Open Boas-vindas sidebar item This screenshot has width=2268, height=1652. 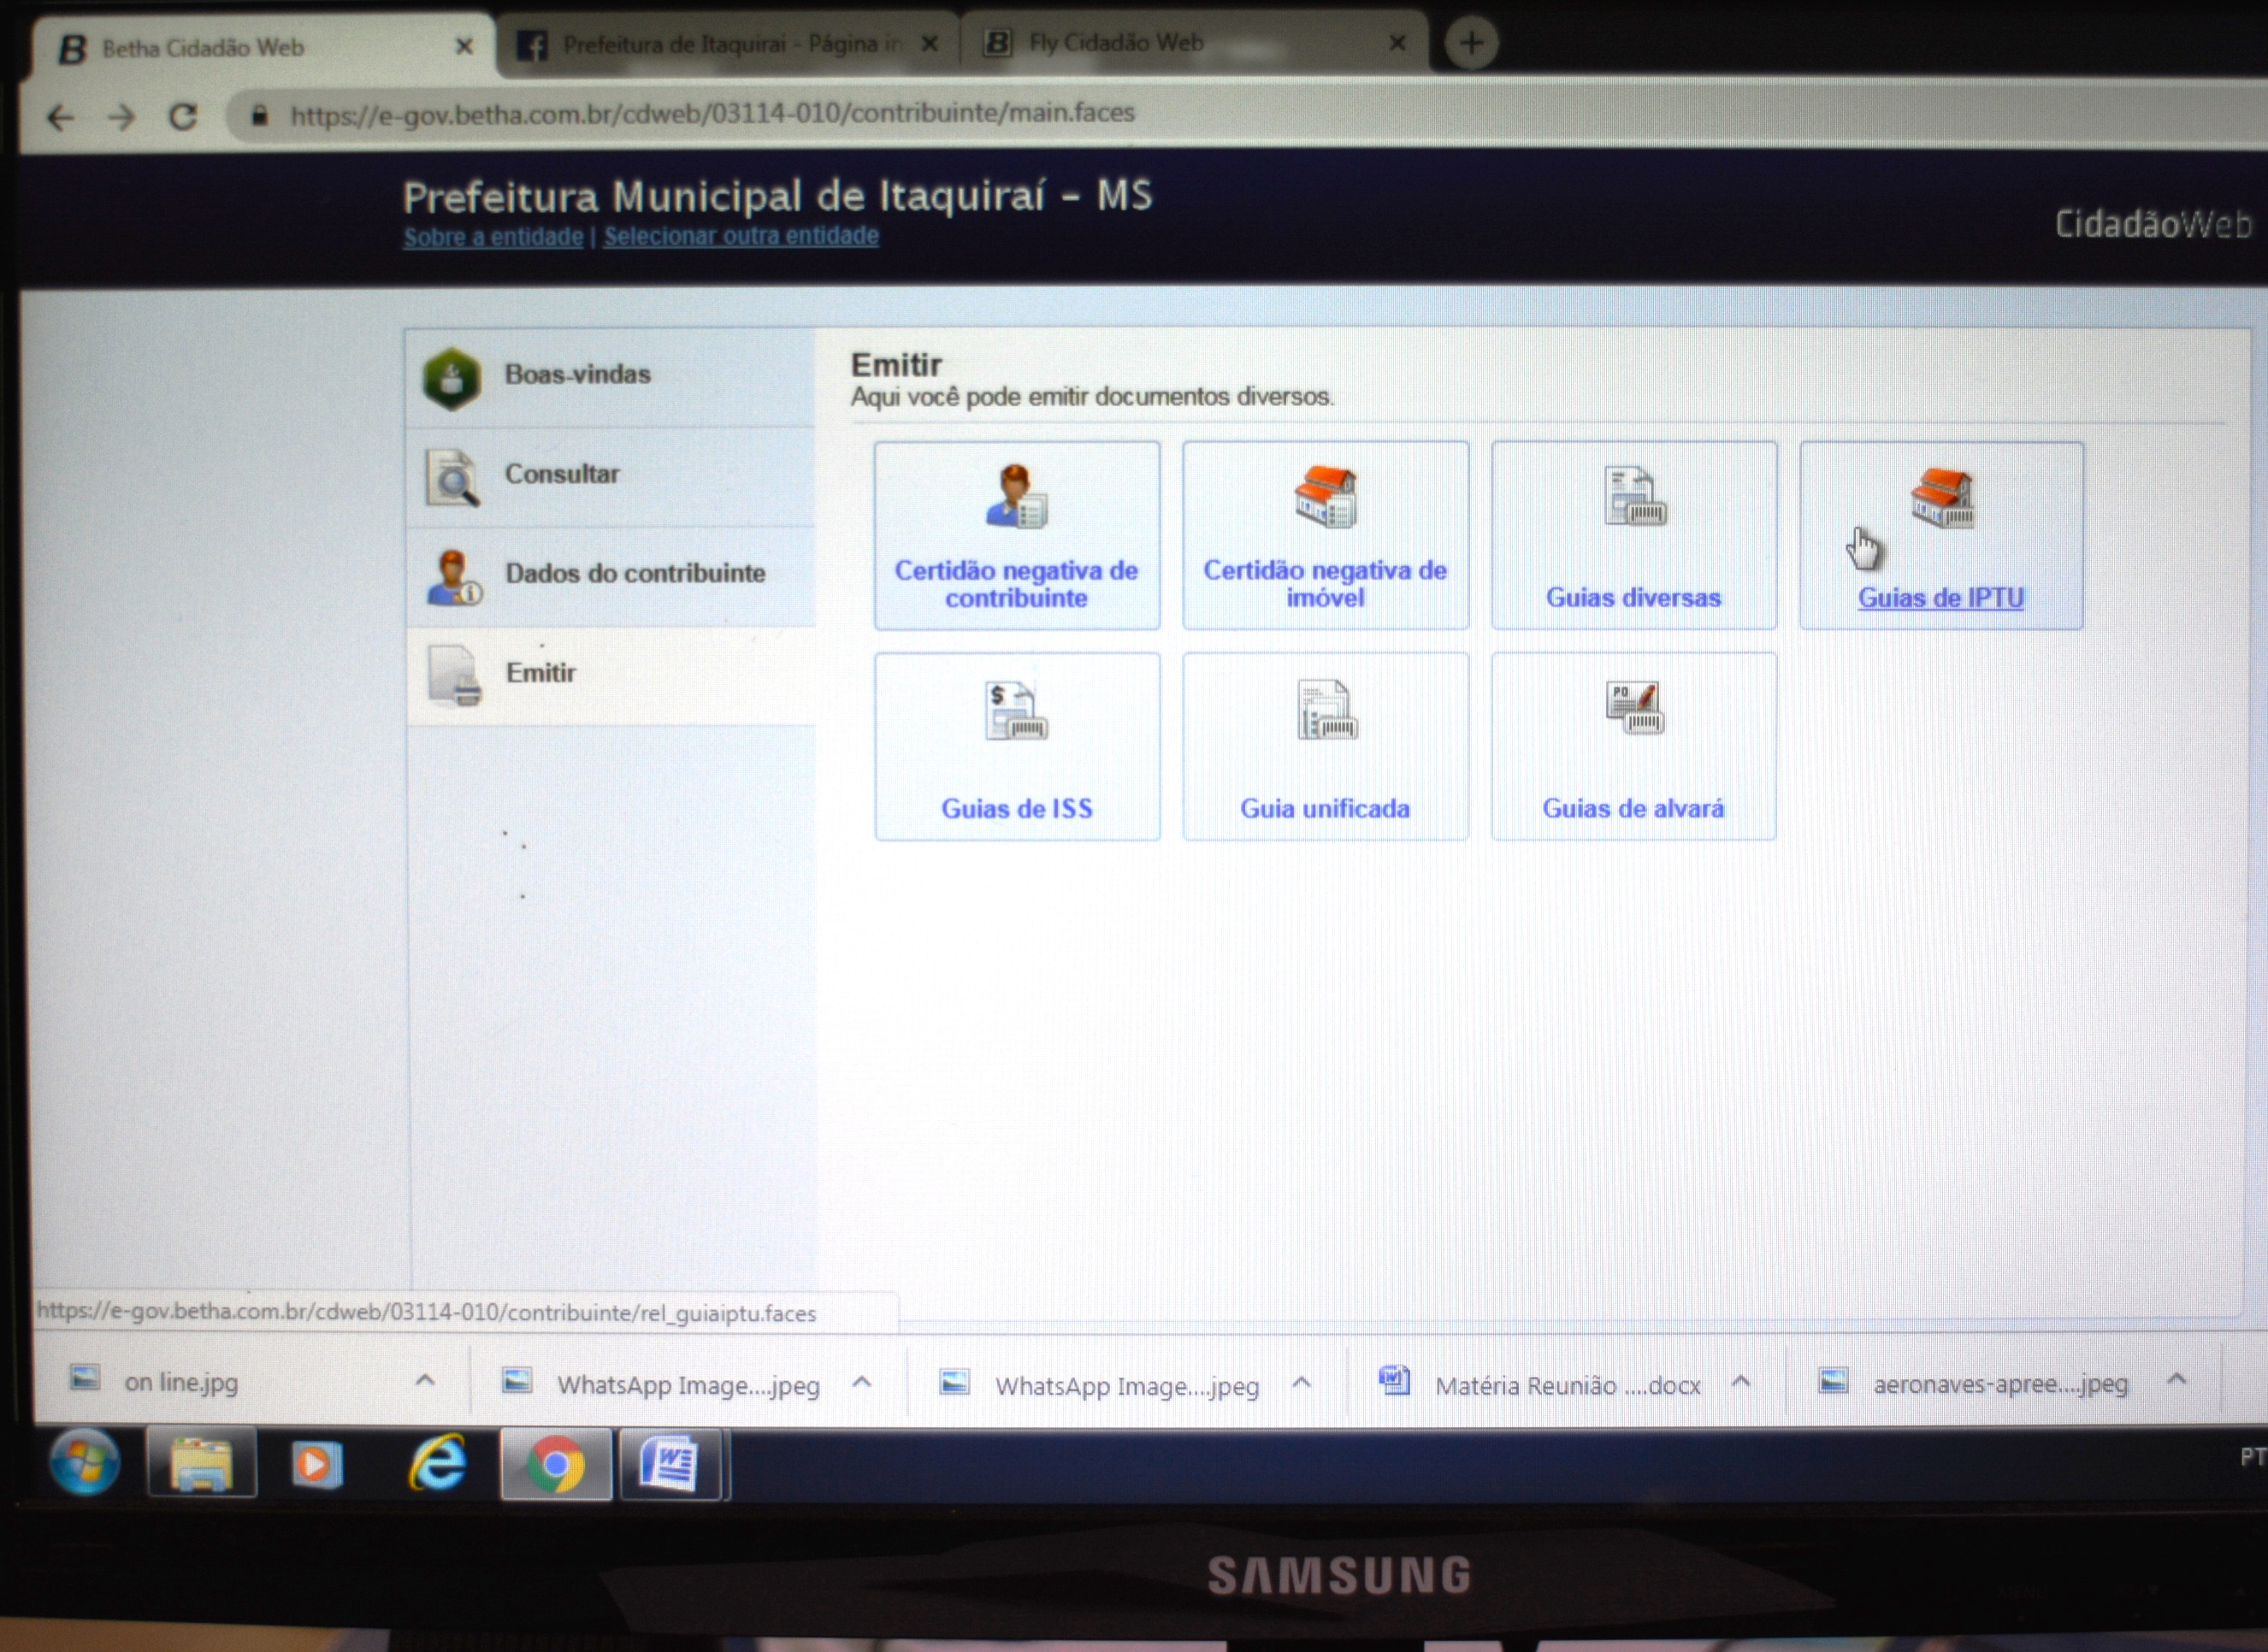click(x=611, y=377)
